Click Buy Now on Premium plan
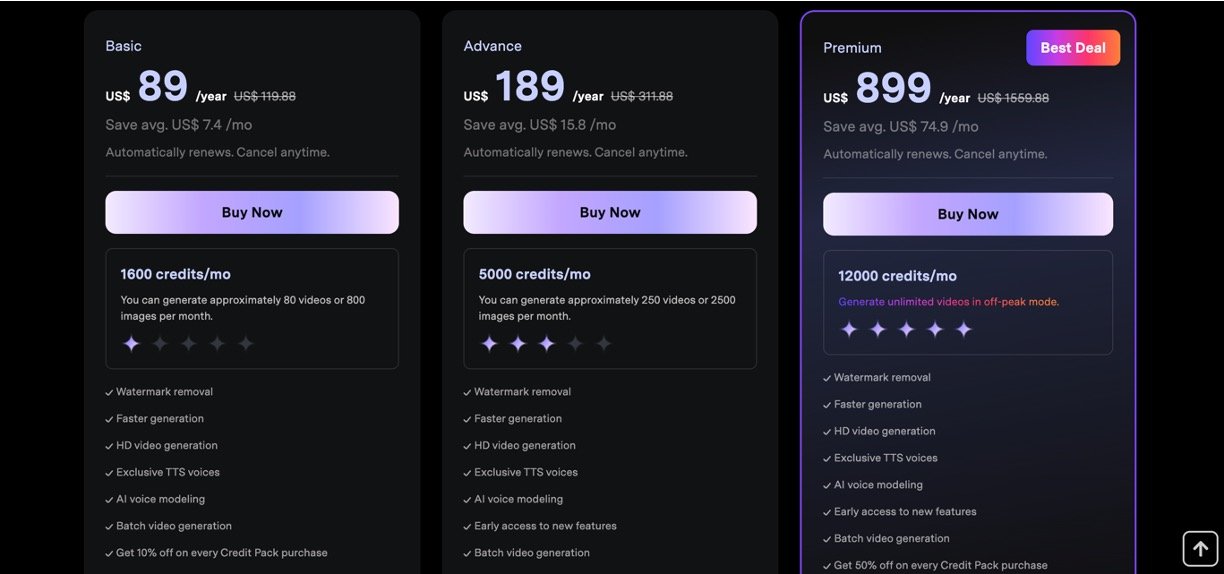Viewport: 1224px width, 574px height. point(968,214)
